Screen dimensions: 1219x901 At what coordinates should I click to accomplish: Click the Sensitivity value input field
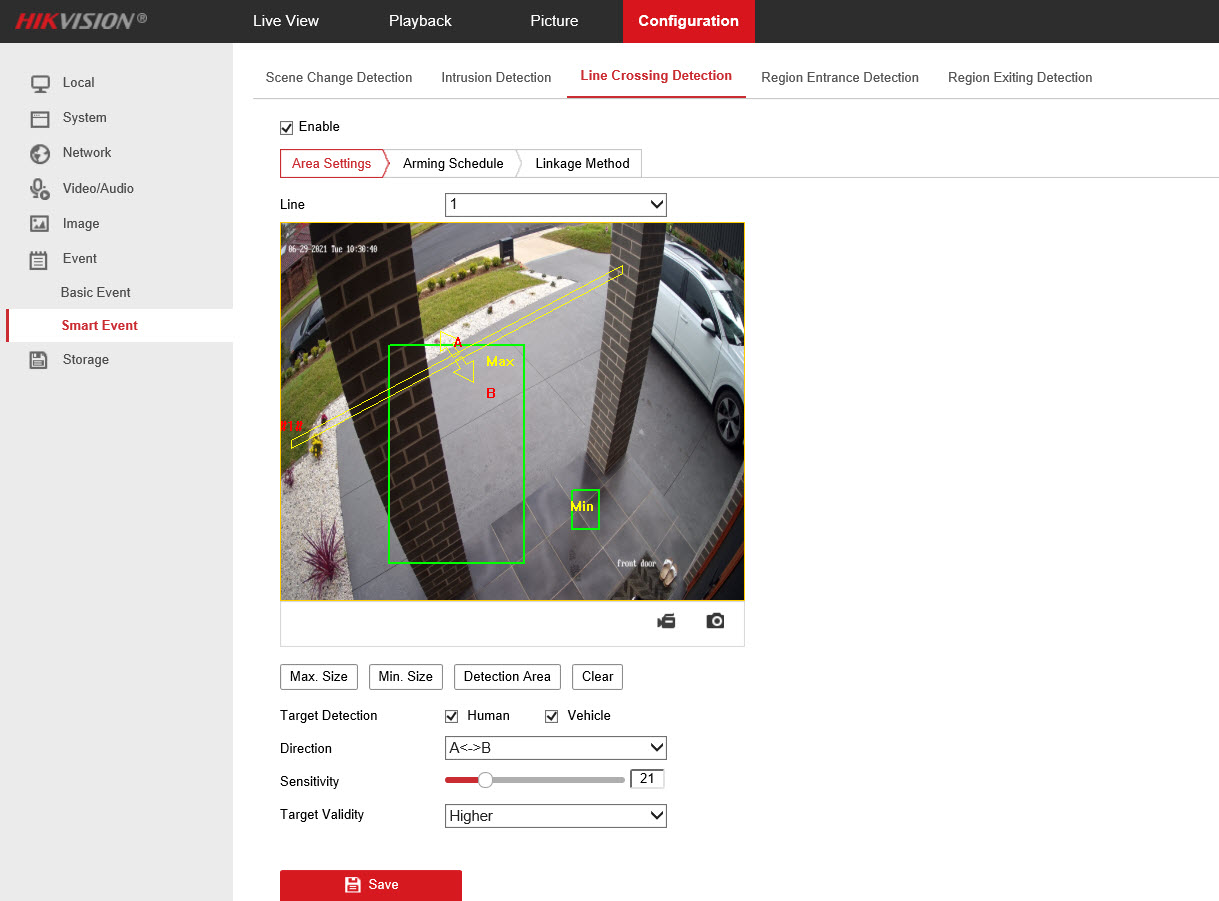click(x=647, y=779)
